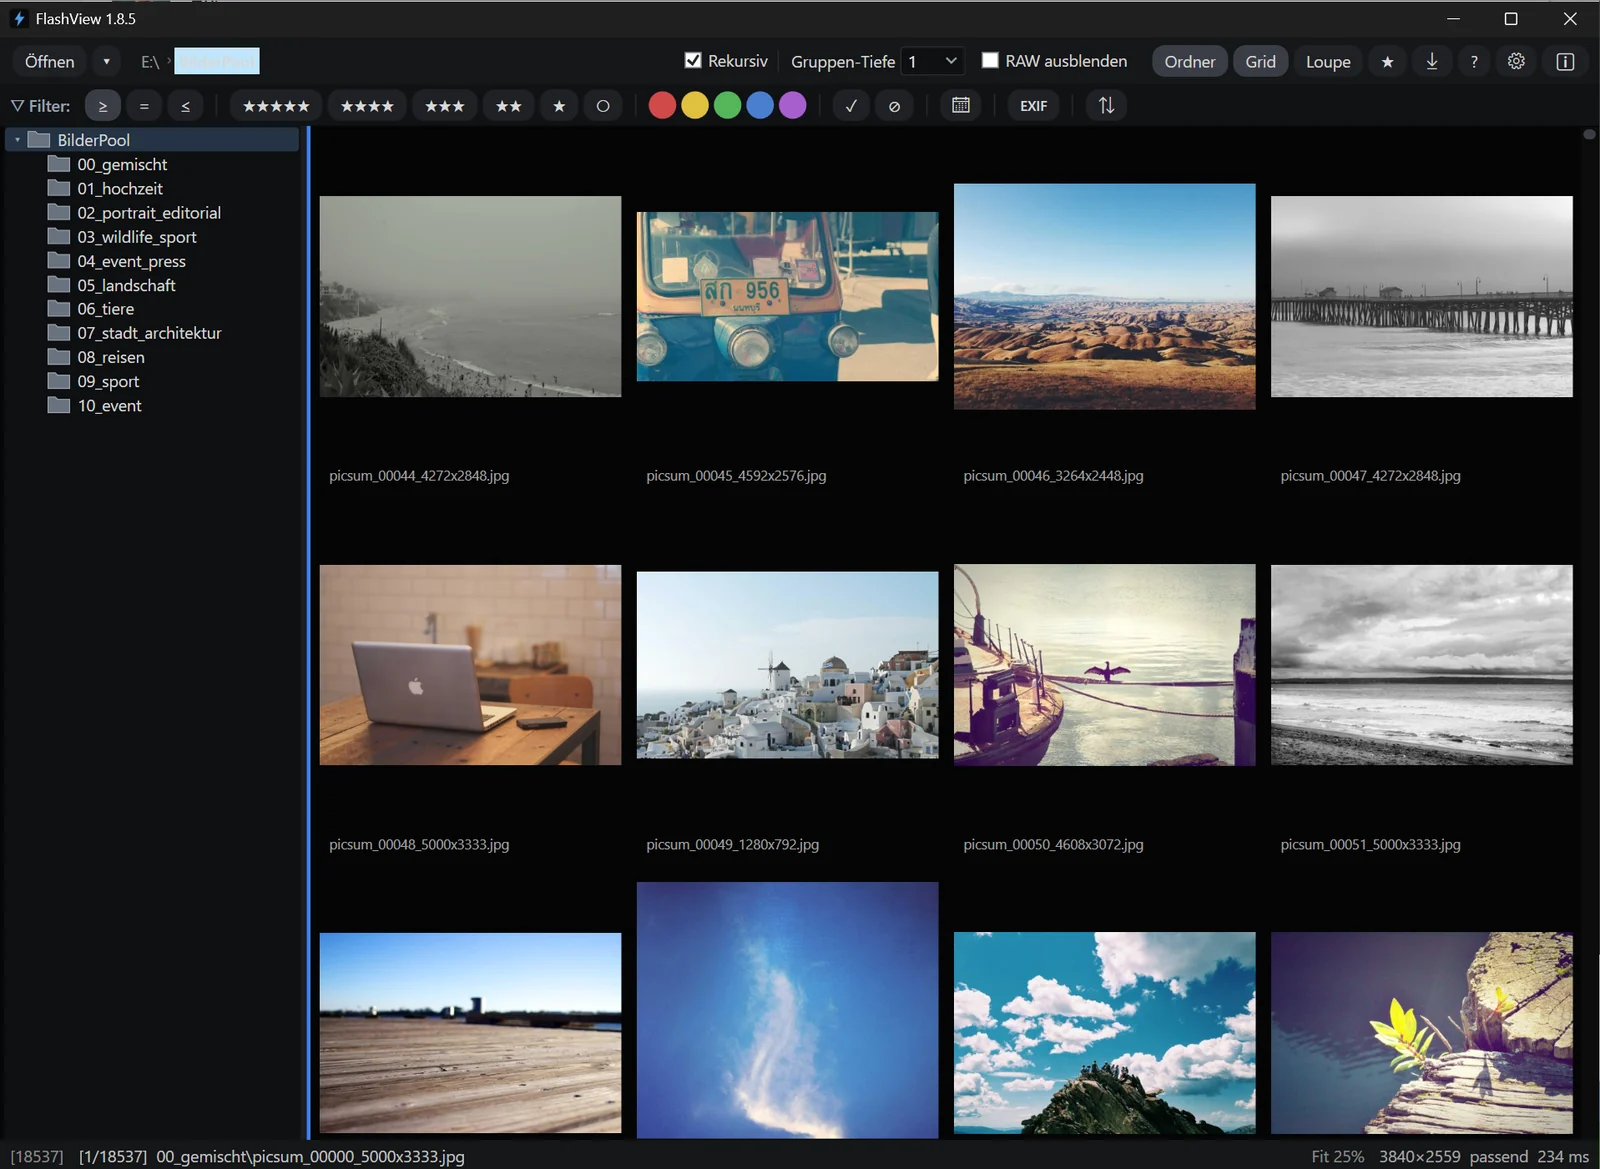The height and width of the screenshot is (1169, 1600).
Task: Open folder 05_landschaft
Action: (x=126, y=285)
